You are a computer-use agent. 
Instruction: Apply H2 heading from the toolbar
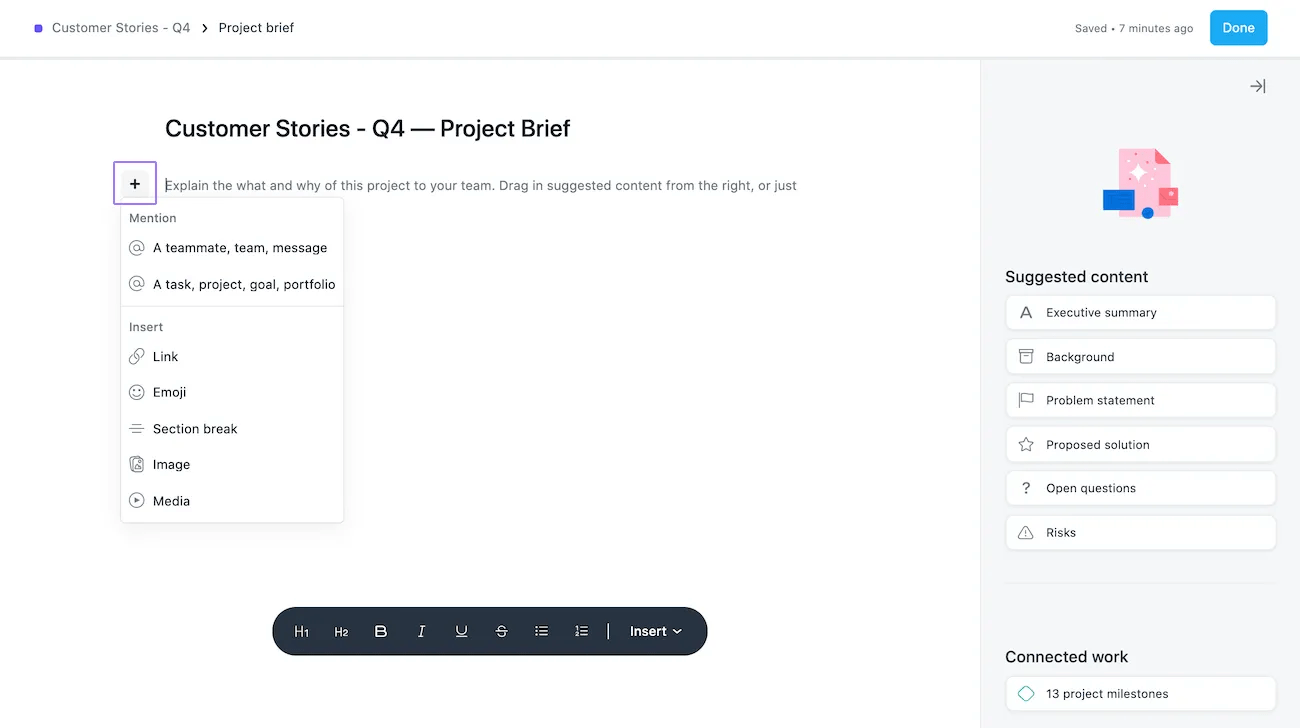[x=341, y=632]
